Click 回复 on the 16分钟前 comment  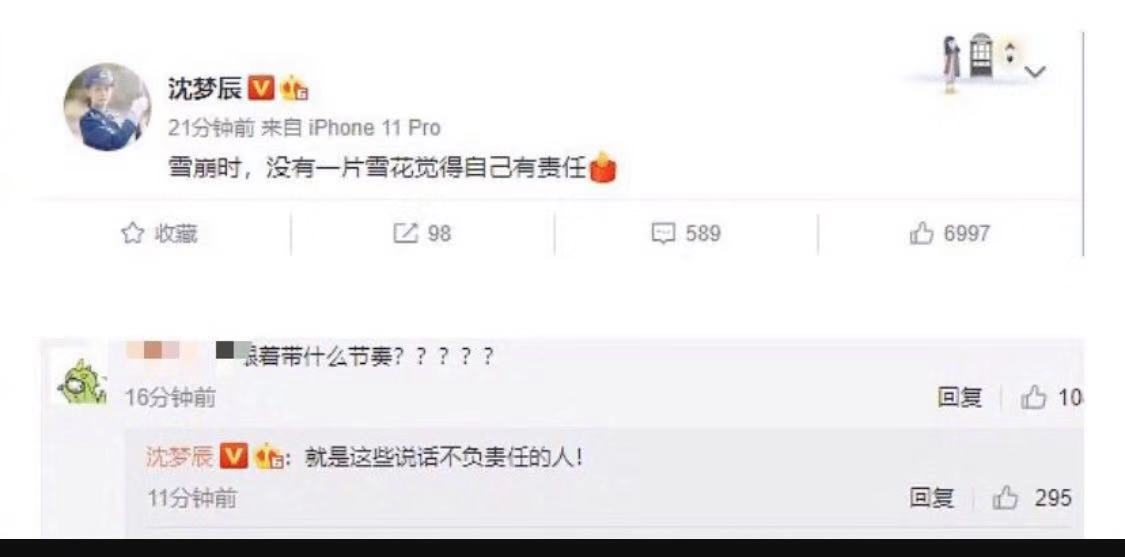tap(959, 398)
